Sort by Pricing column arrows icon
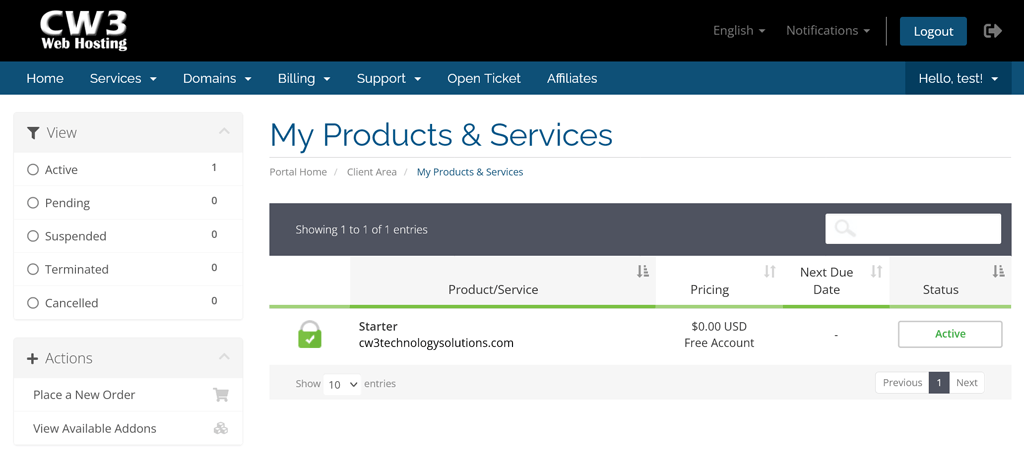This screenshot has width=1024, height=459. pyautogui.click(x=769, y=272)
